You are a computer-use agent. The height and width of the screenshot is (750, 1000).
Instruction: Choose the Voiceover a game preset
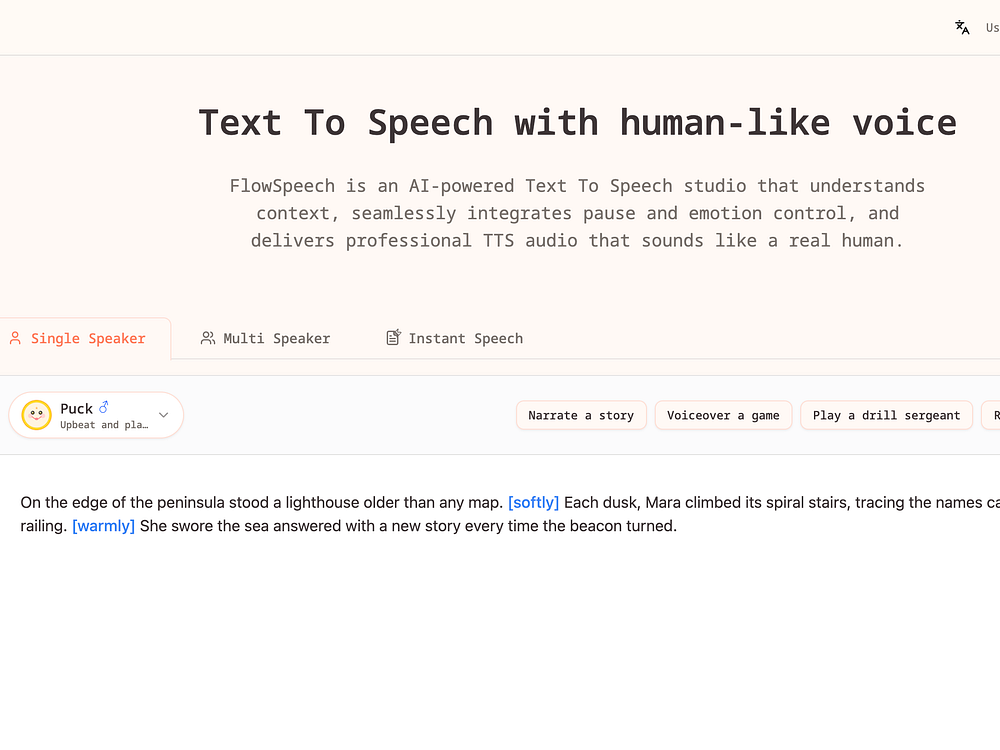tap(723, 415)
